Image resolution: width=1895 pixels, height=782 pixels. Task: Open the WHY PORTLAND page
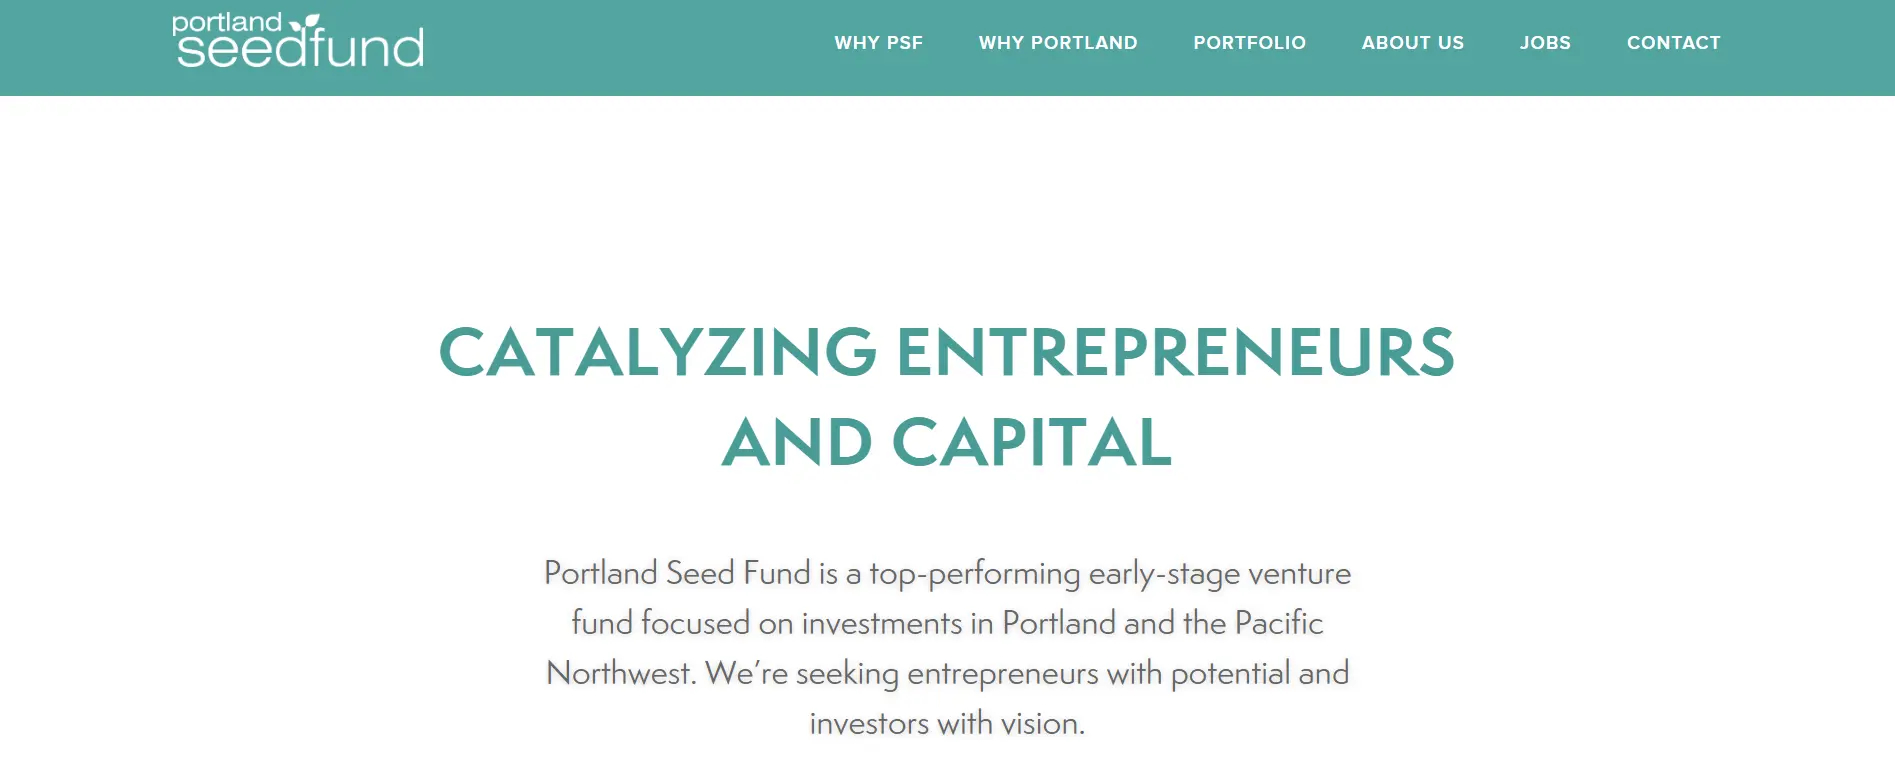click(1057, 43)
